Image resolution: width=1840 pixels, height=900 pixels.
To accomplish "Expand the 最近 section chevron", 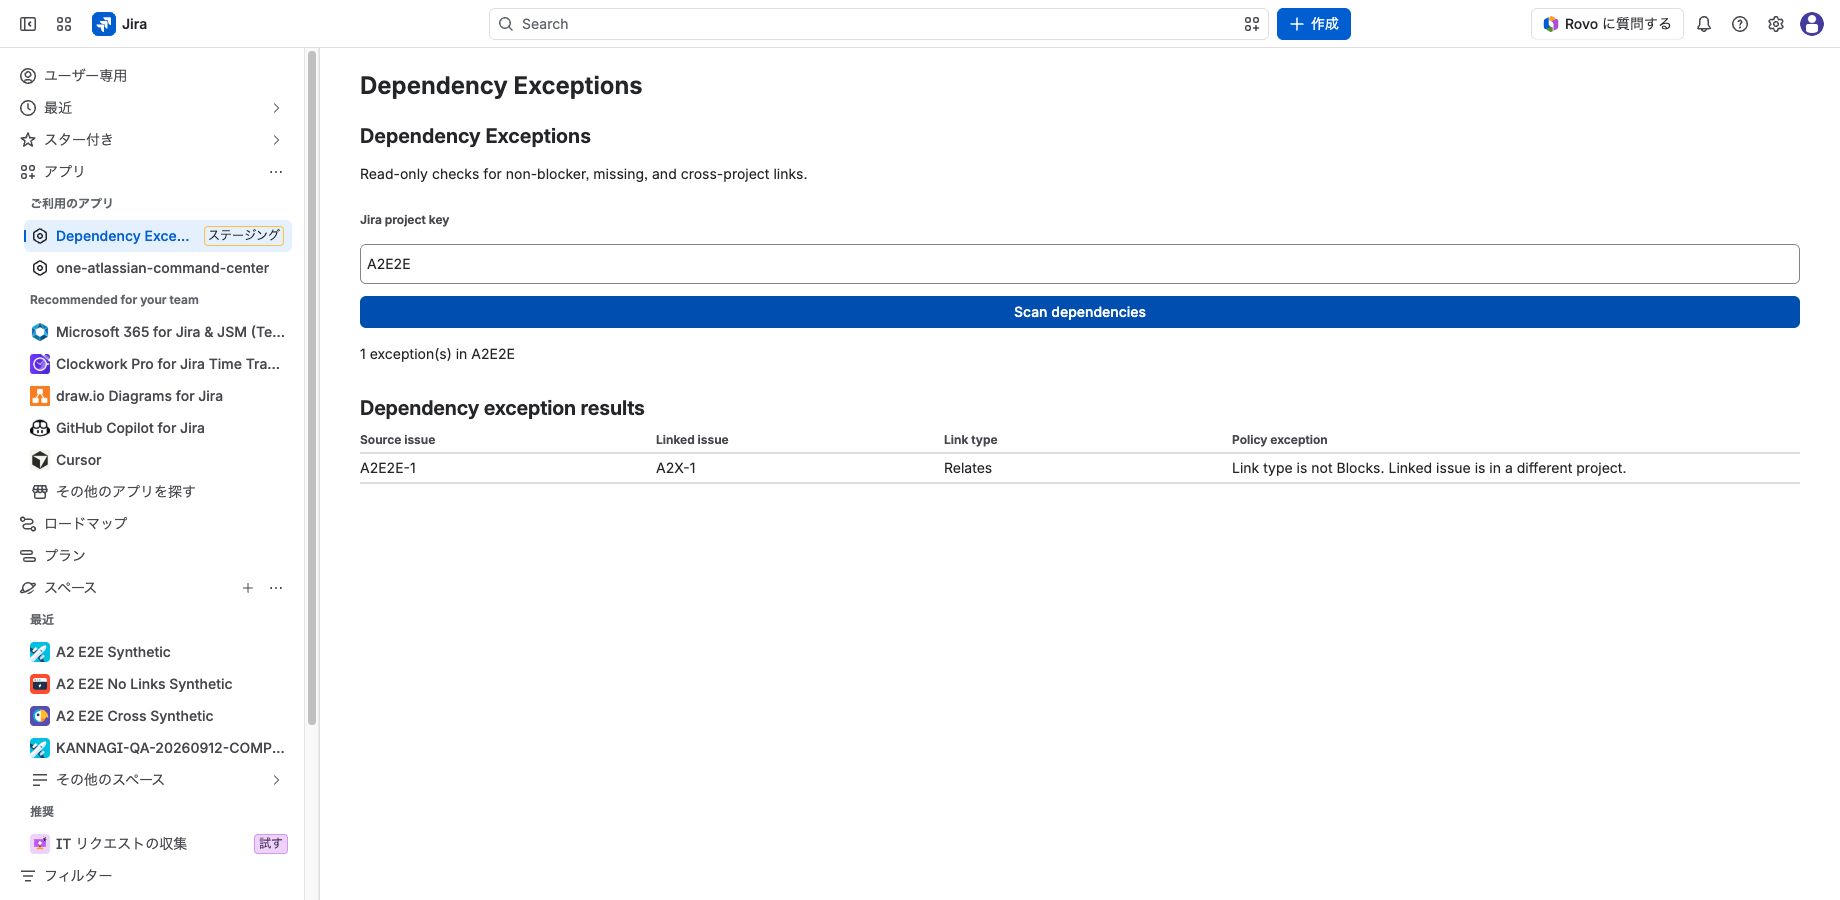I will point(276,108).
